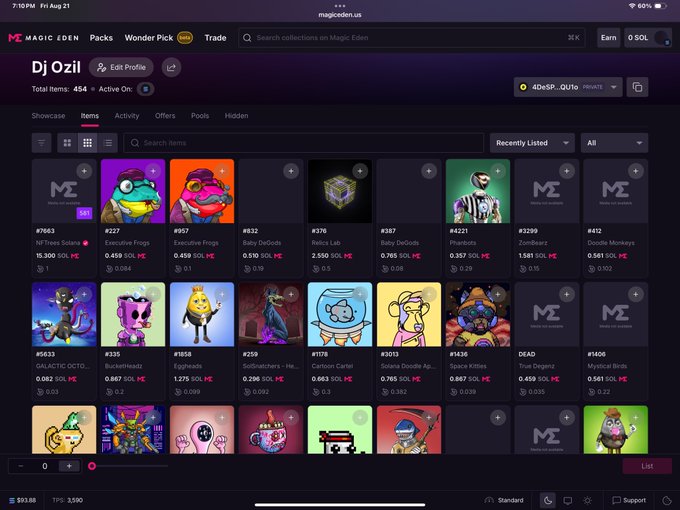This screenshot has width=680, height=510.
Task: Open the Space Kitties #1436 thumbnail
Action: (478, 314)
